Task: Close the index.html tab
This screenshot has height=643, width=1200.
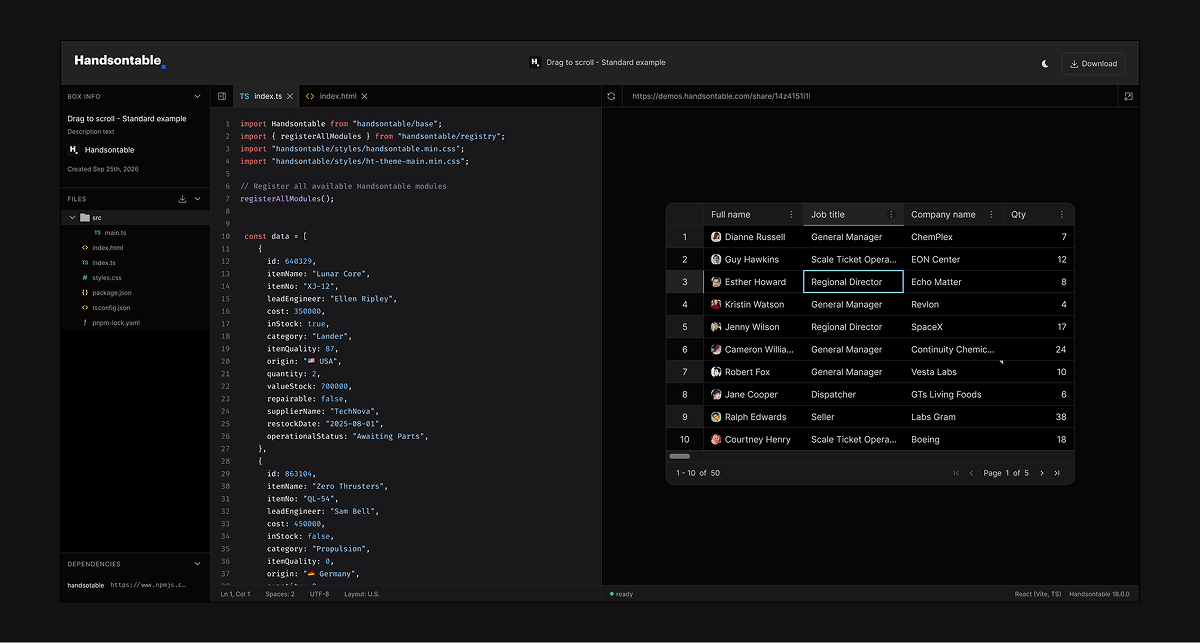Action: point(364,96)
